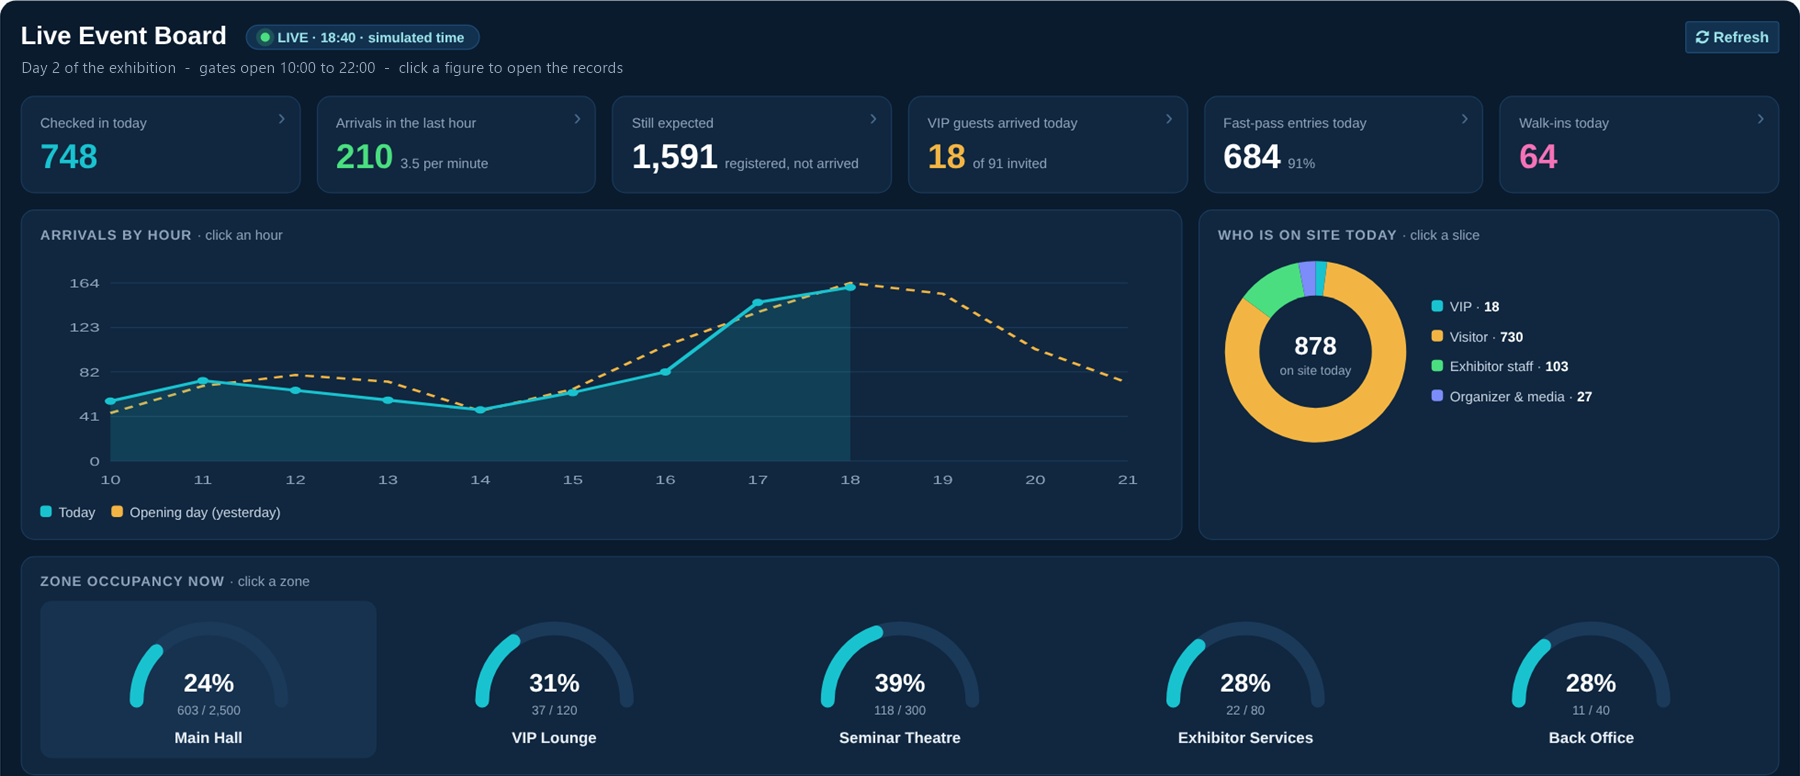Toggle the Today legend swatch
This screenshot has height=776, width=1800.
(x=46, y=512)
